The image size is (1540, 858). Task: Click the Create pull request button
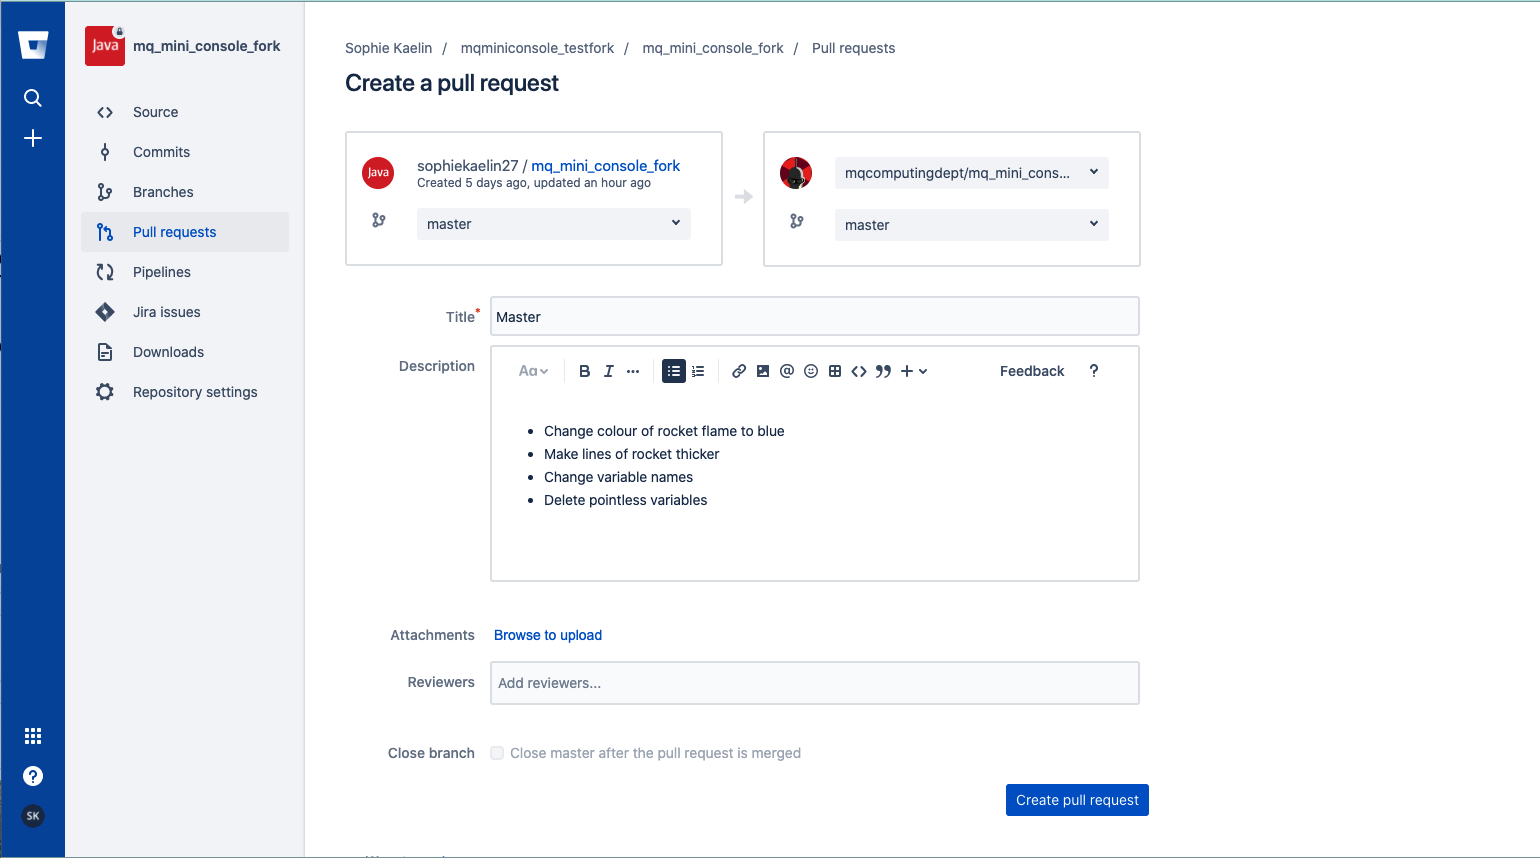click(x=1077, y=800)
